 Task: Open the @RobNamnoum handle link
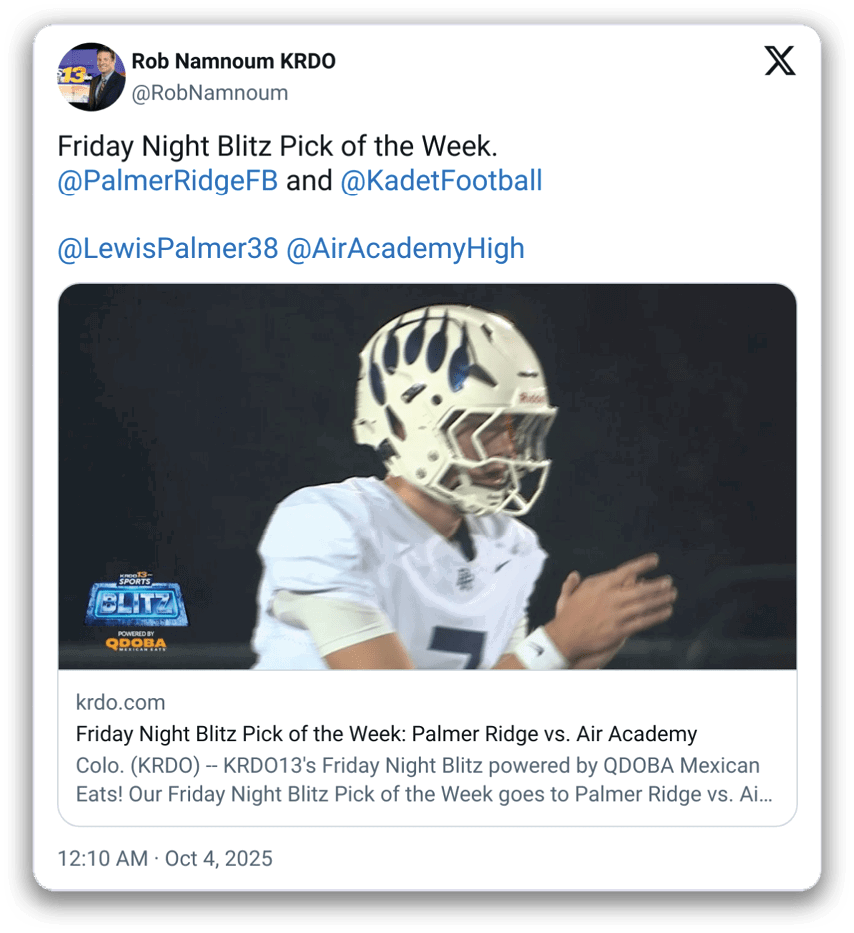[x=209, y=93]
